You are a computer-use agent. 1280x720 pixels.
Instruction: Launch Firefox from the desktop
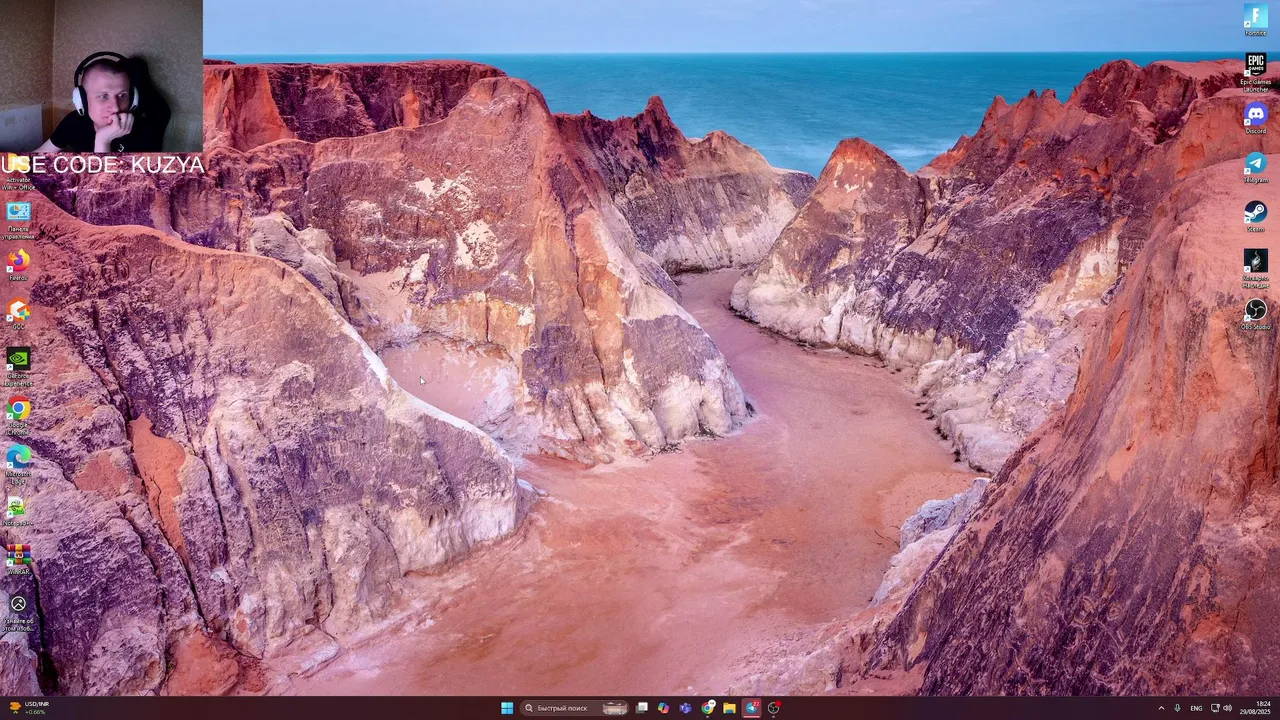(x=18, y=265)
